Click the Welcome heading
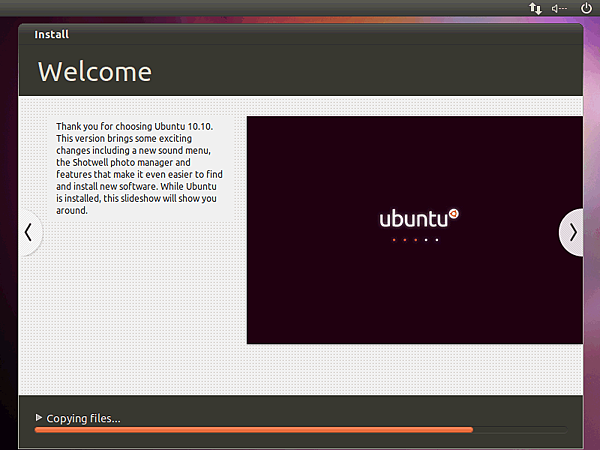The width and height of the screenshot is (600, 450). click(95, 72)
